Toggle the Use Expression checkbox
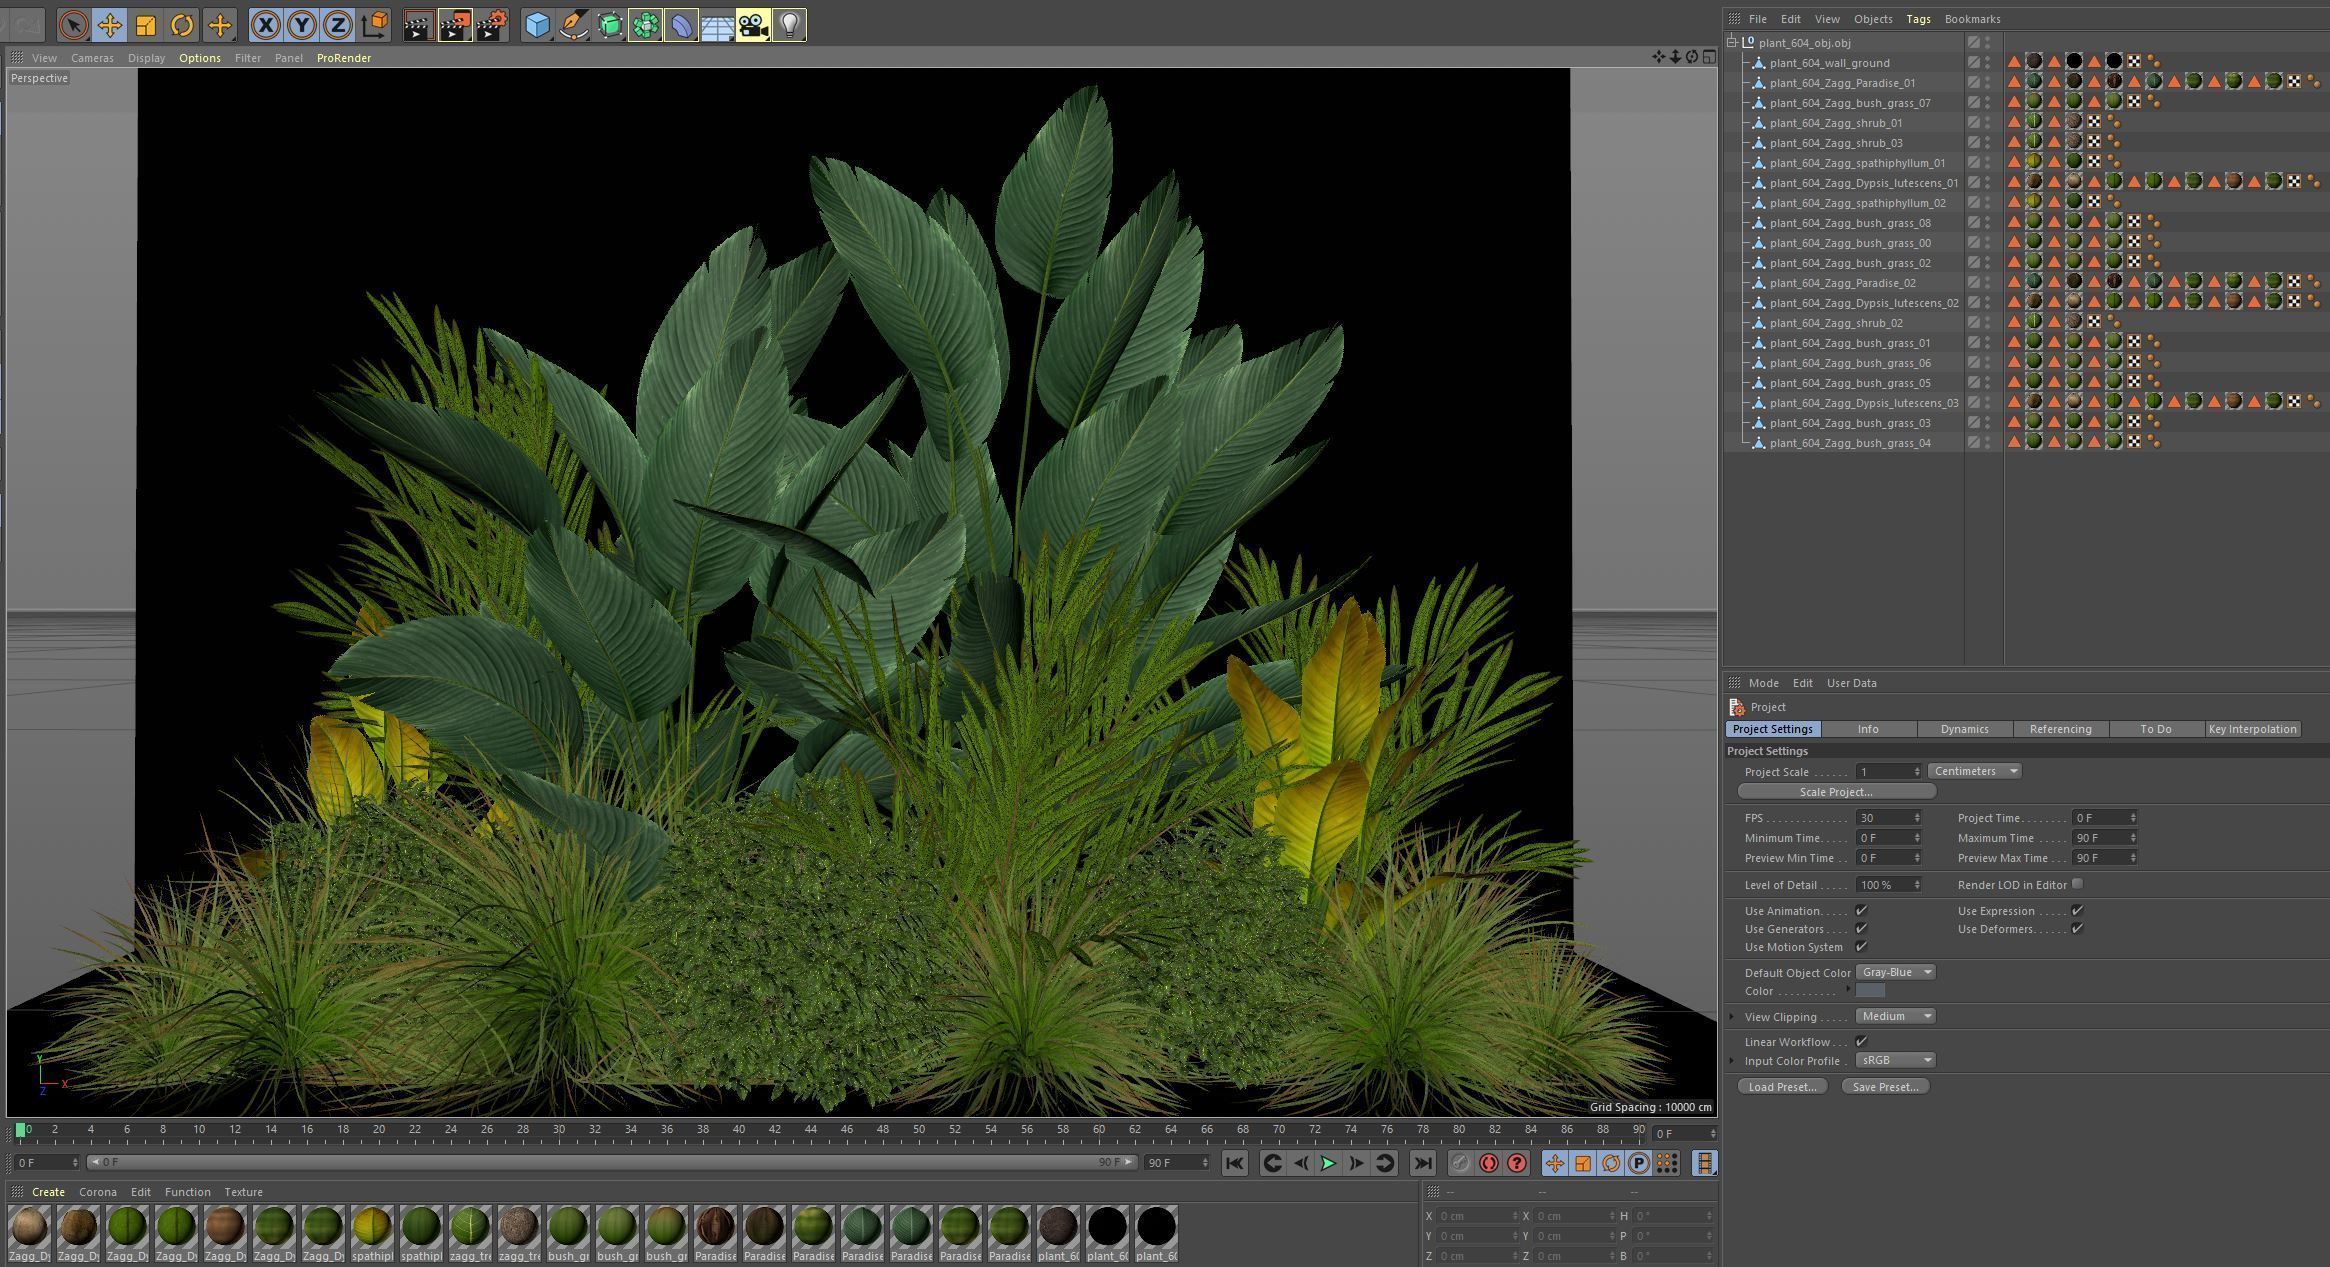 (2077, 911)
